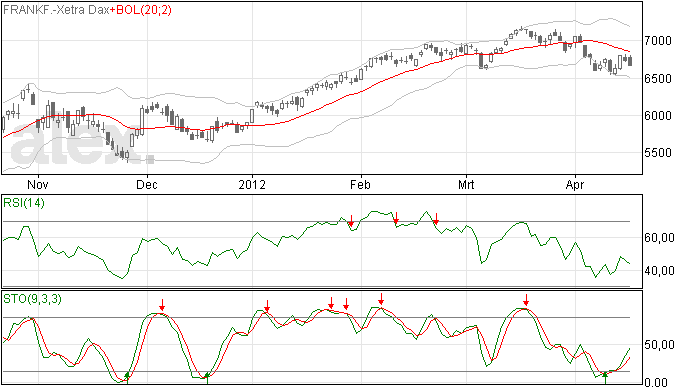Open the STO(9,3,3) indicator label

32,299
